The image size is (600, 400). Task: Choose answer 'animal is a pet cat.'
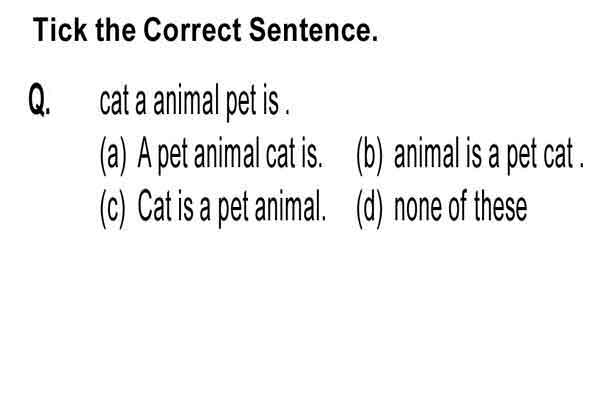[x=489, y=155]
